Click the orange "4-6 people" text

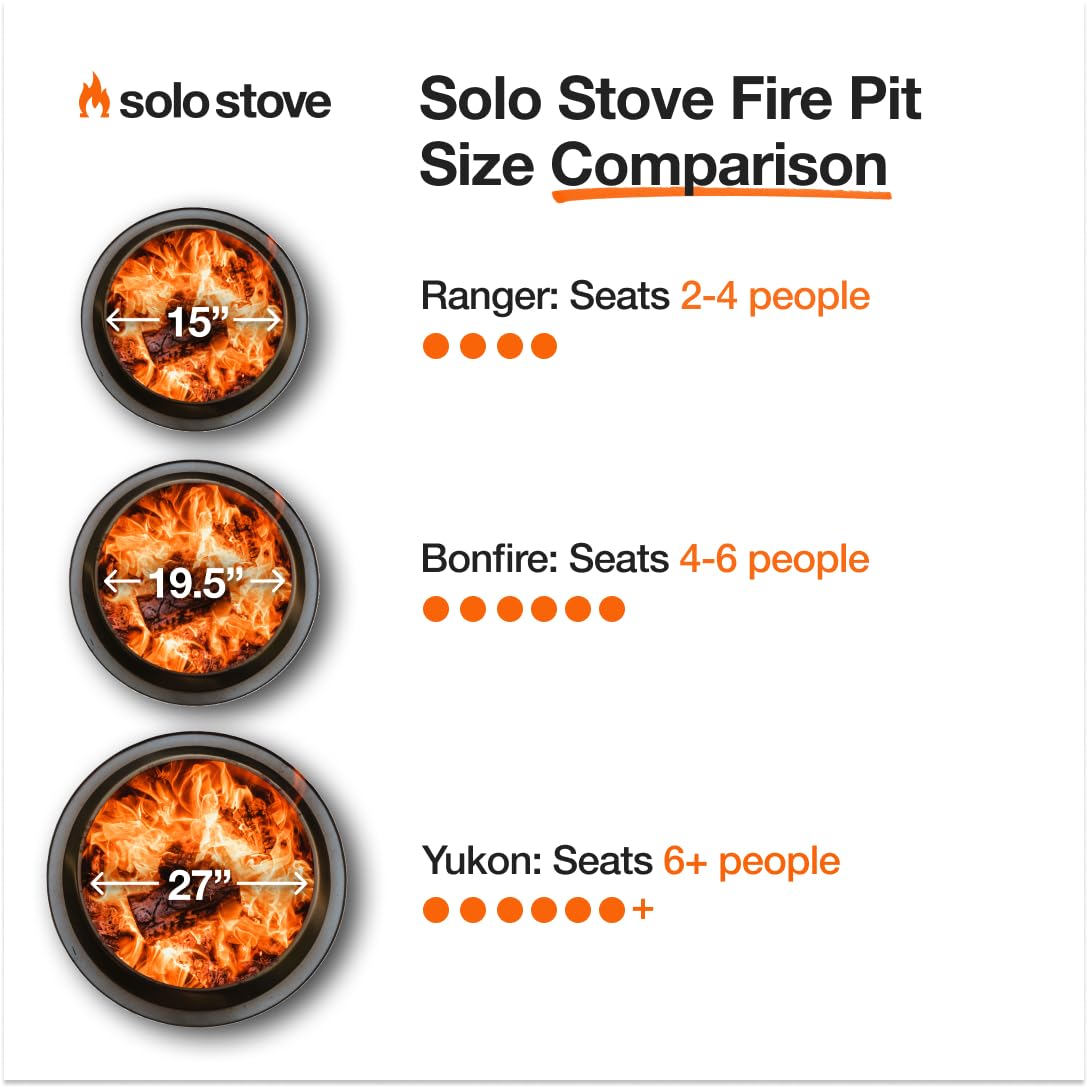pyautogui.click(x=774, y=559)
